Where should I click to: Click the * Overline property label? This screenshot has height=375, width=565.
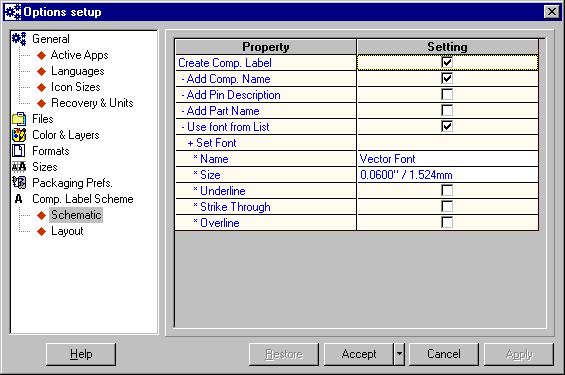pos(216,223)
